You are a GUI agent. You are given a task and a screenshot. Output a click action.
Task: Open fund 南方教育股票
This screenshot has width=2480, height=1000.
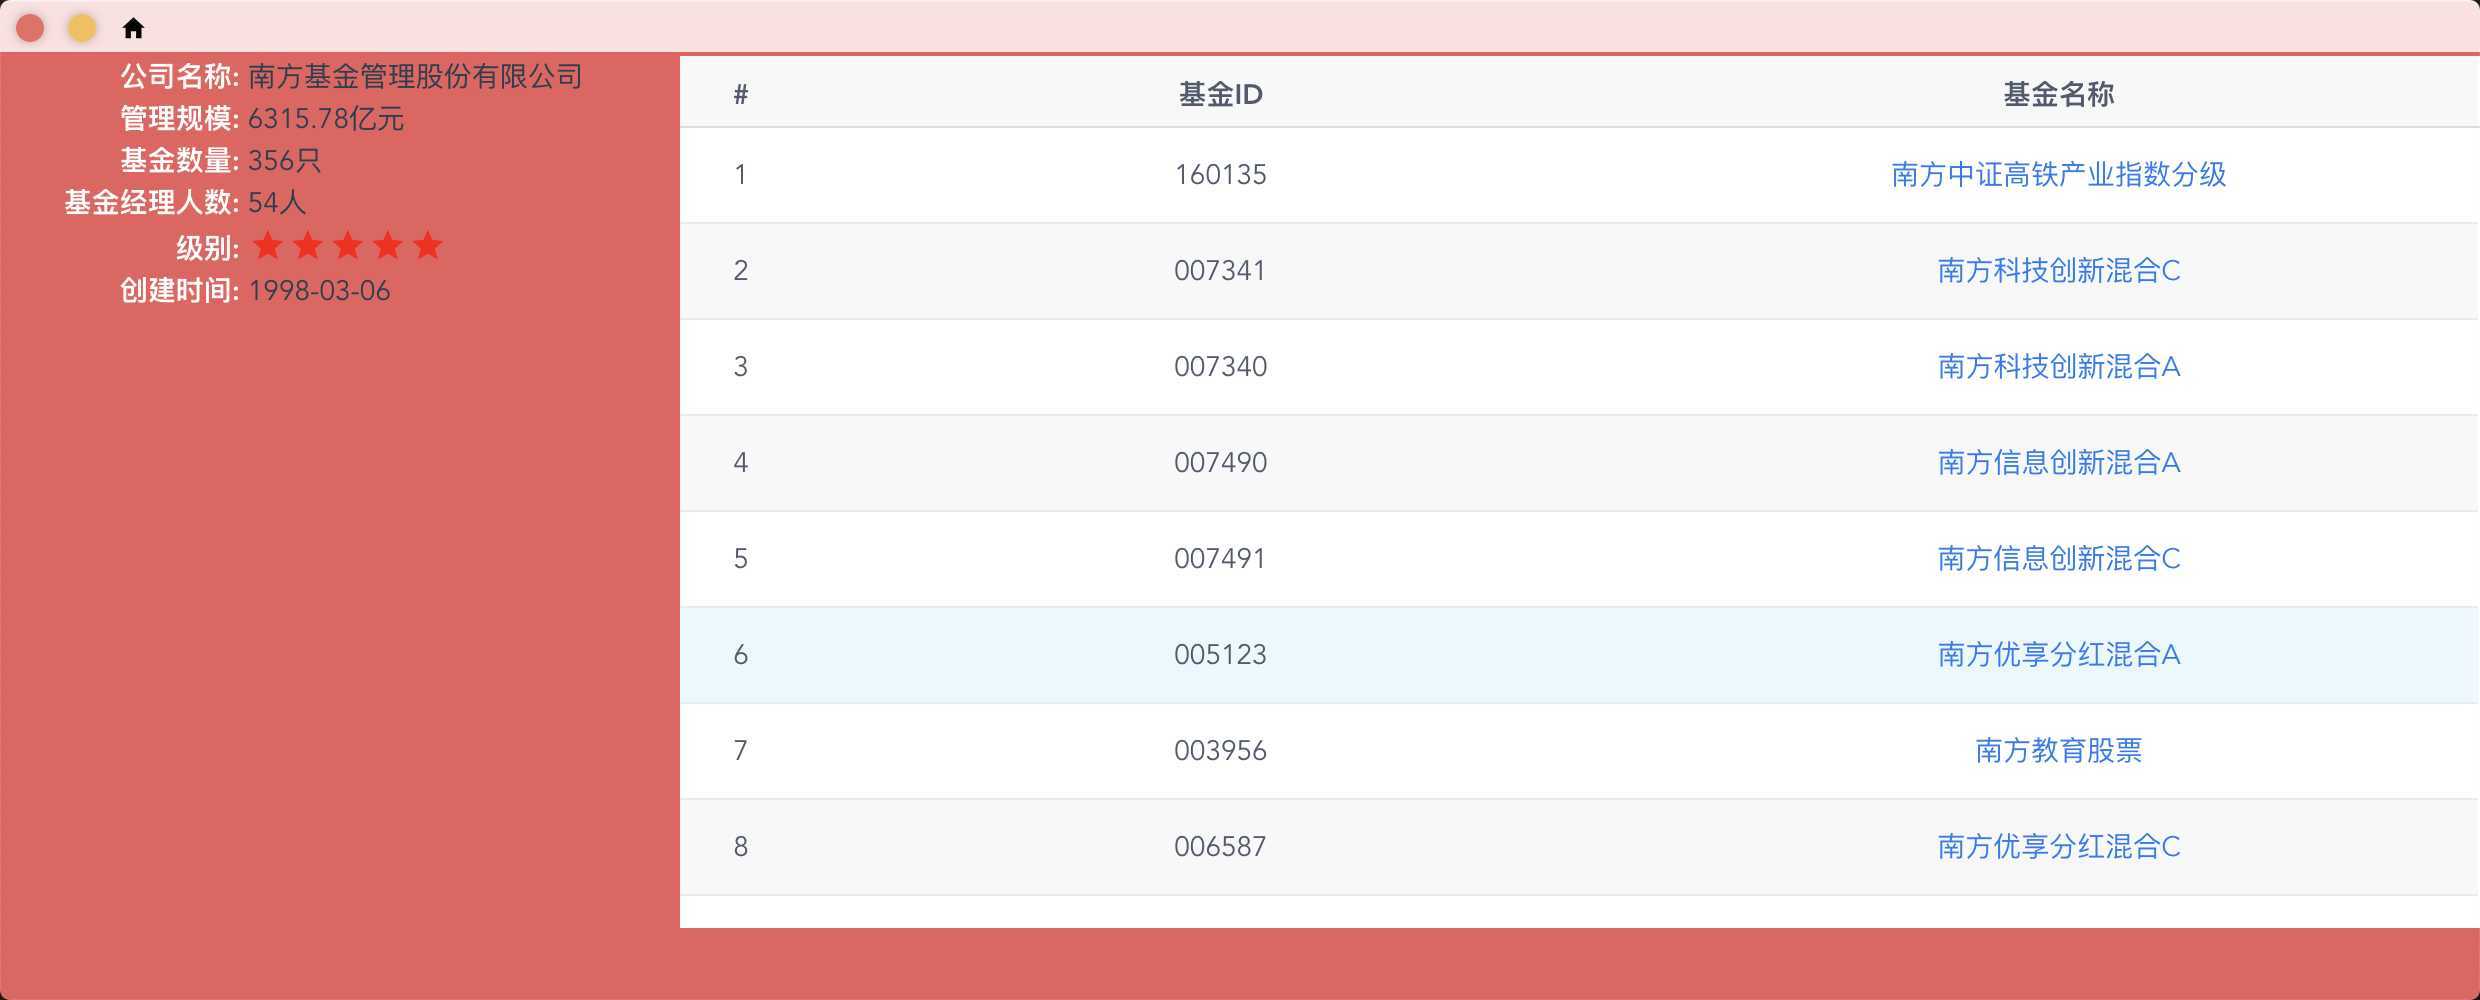[2059, 751]
